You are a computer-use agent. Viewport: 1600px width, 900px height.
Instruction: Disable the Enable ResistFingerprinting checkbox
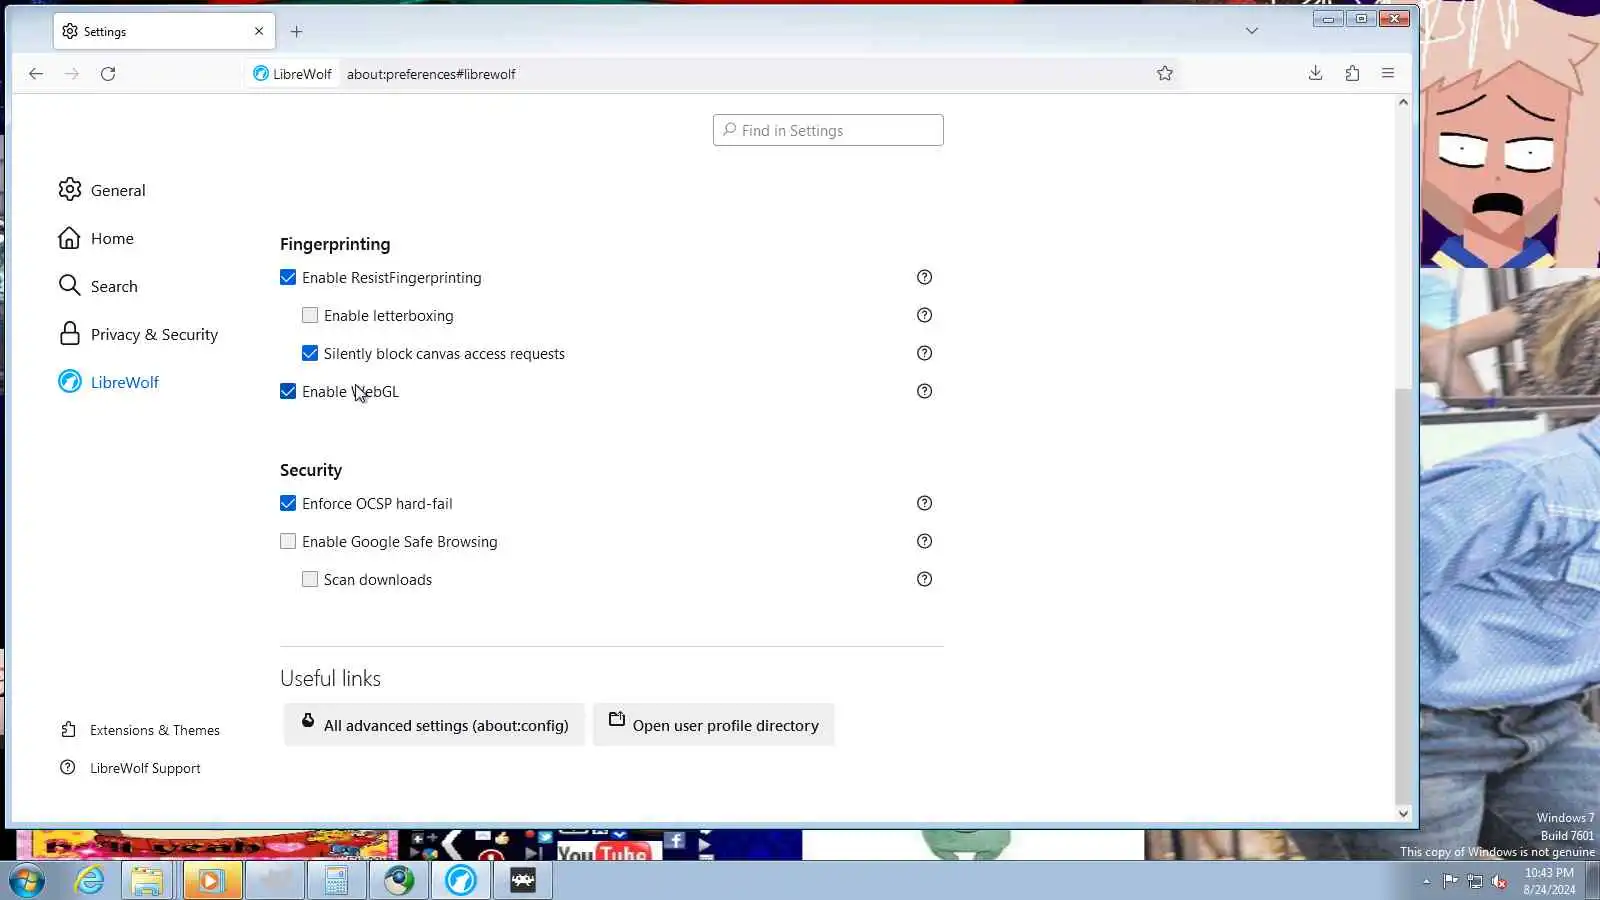coord(288,277)
